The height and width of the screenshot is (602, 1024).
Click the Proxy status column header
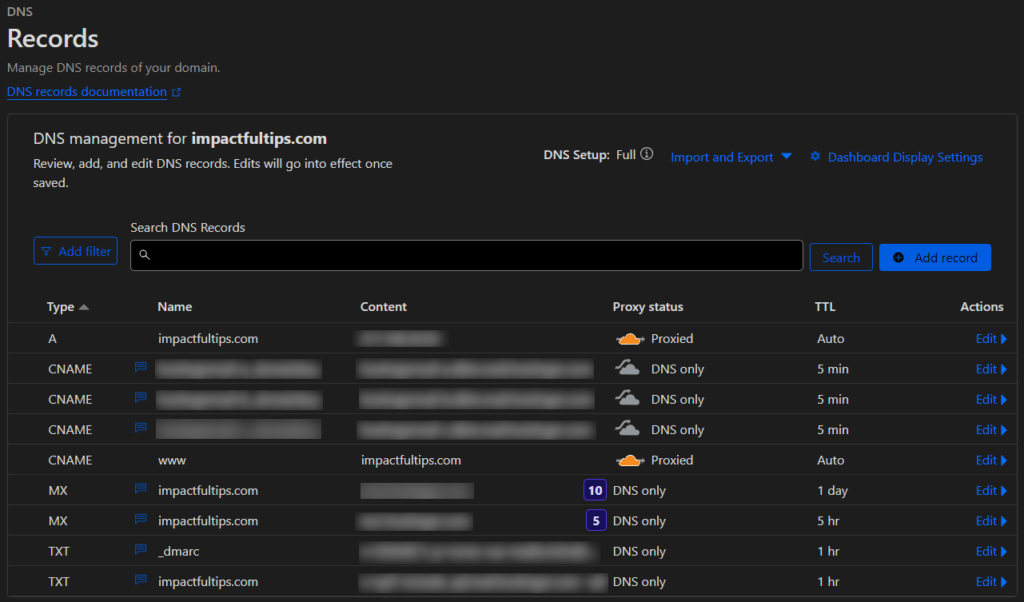tap(648, 307)
